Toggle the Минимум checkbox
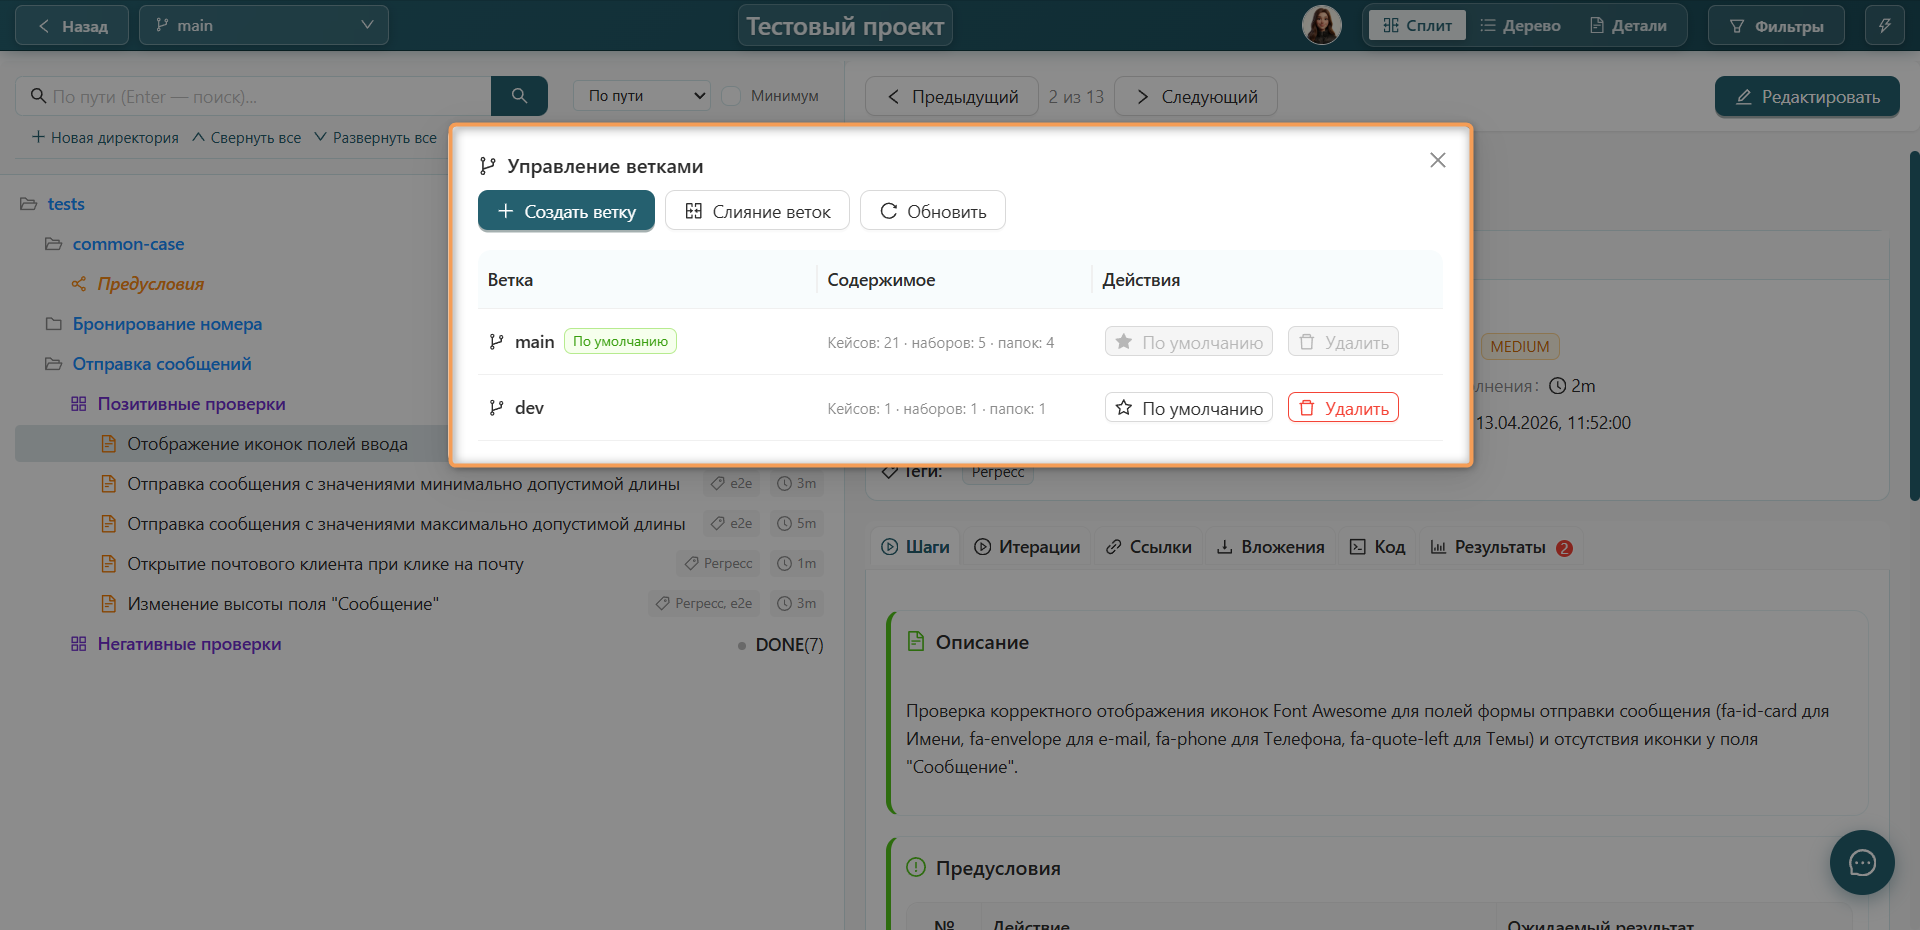 pyautogui.click(x=731, y=96)
